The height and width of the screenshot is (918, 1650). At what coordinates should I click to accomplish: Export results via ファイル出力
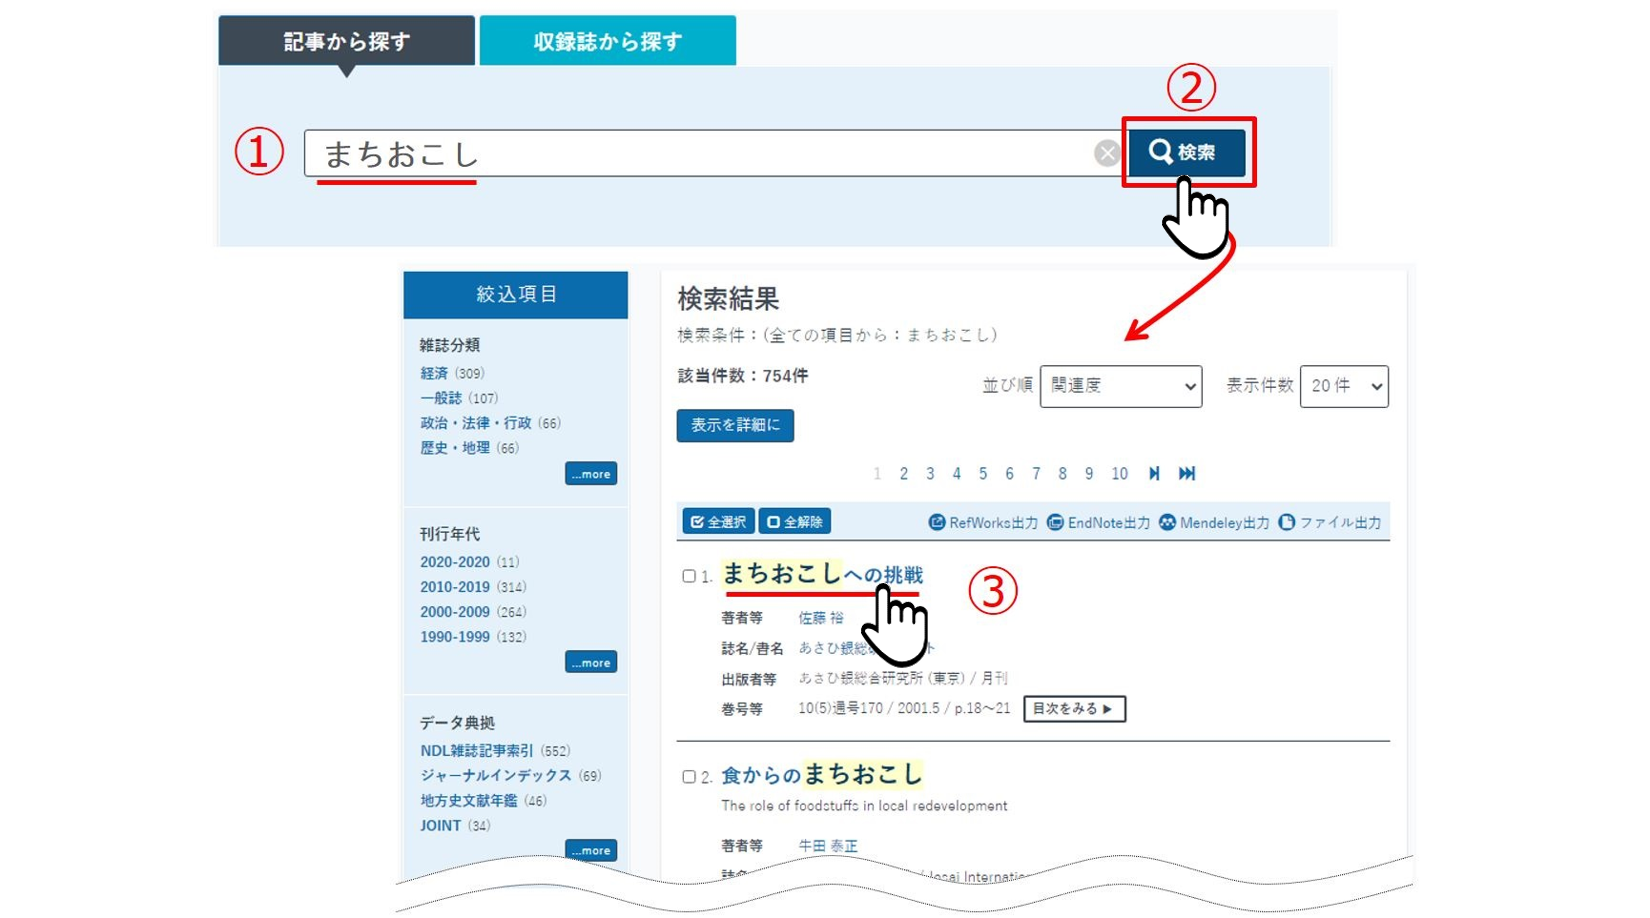click(x=1329, y=522)
